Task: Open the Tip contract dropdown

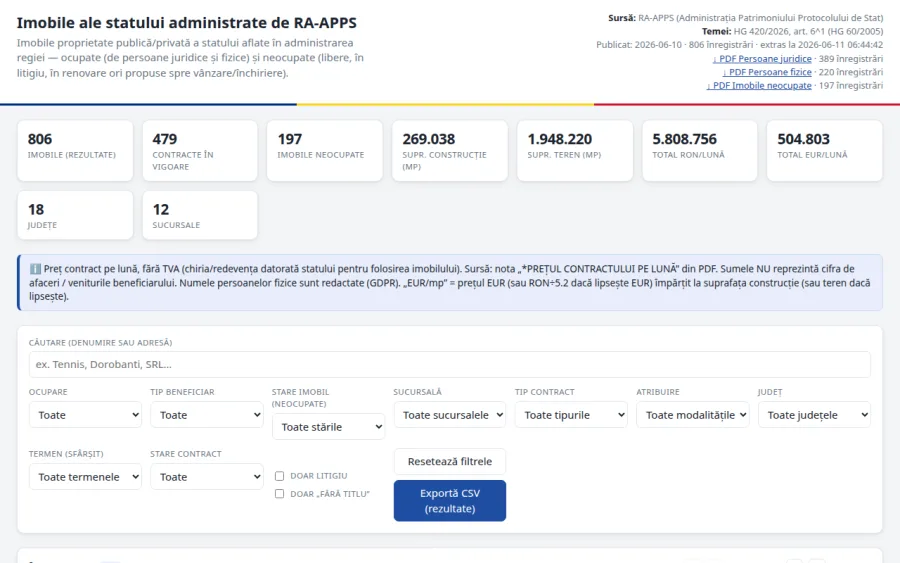Action: click(571, 415)
